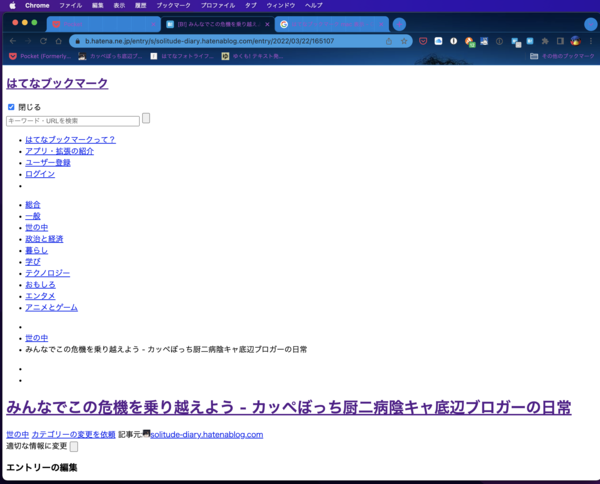Open その他のブックマーク folder
This screenshot has height=484, width=600.
[x=562, y=56]
